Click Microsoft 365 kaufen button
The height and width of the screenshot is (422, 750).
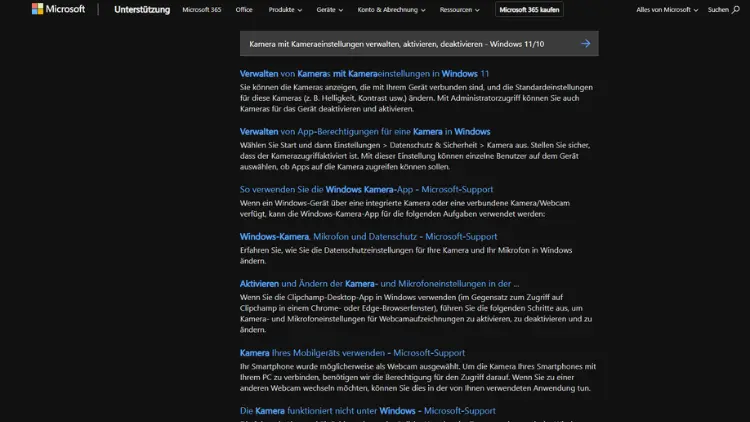click(x=529, y=10)
